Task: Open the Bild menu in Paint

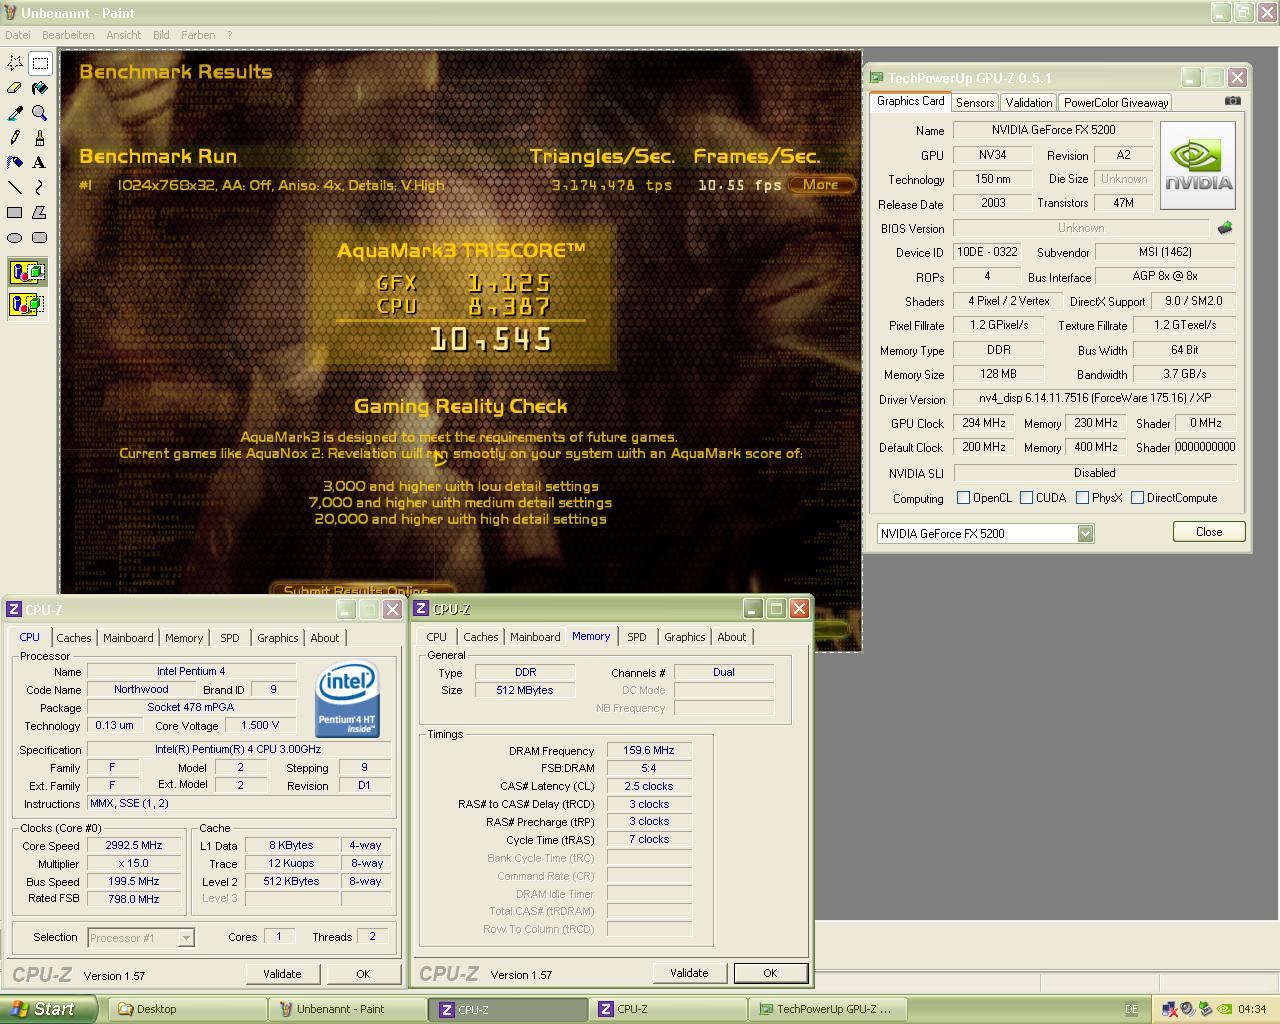Action: tap(161, 35)
